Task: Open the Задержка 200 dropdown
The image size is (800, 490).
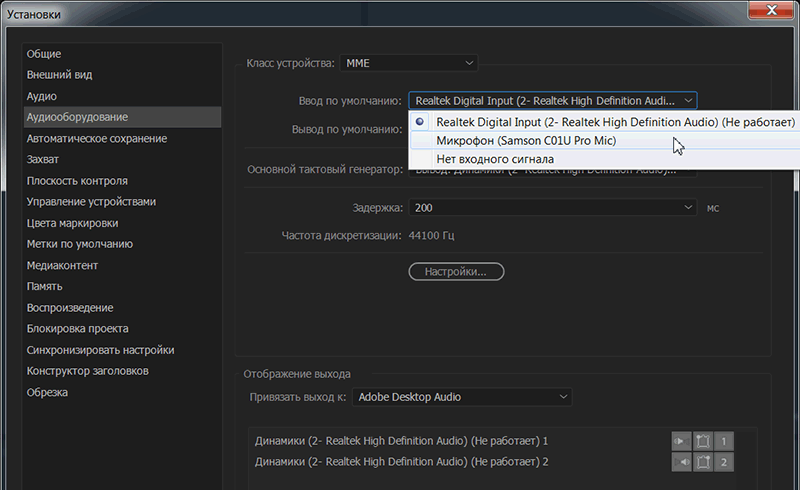Action: point(553,208)
